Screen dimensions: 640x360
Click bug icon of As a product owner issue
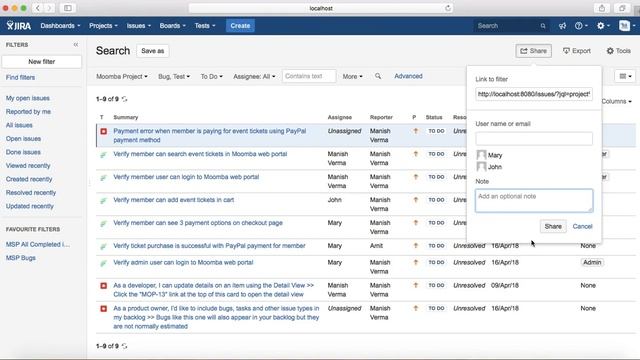[104, 309]
